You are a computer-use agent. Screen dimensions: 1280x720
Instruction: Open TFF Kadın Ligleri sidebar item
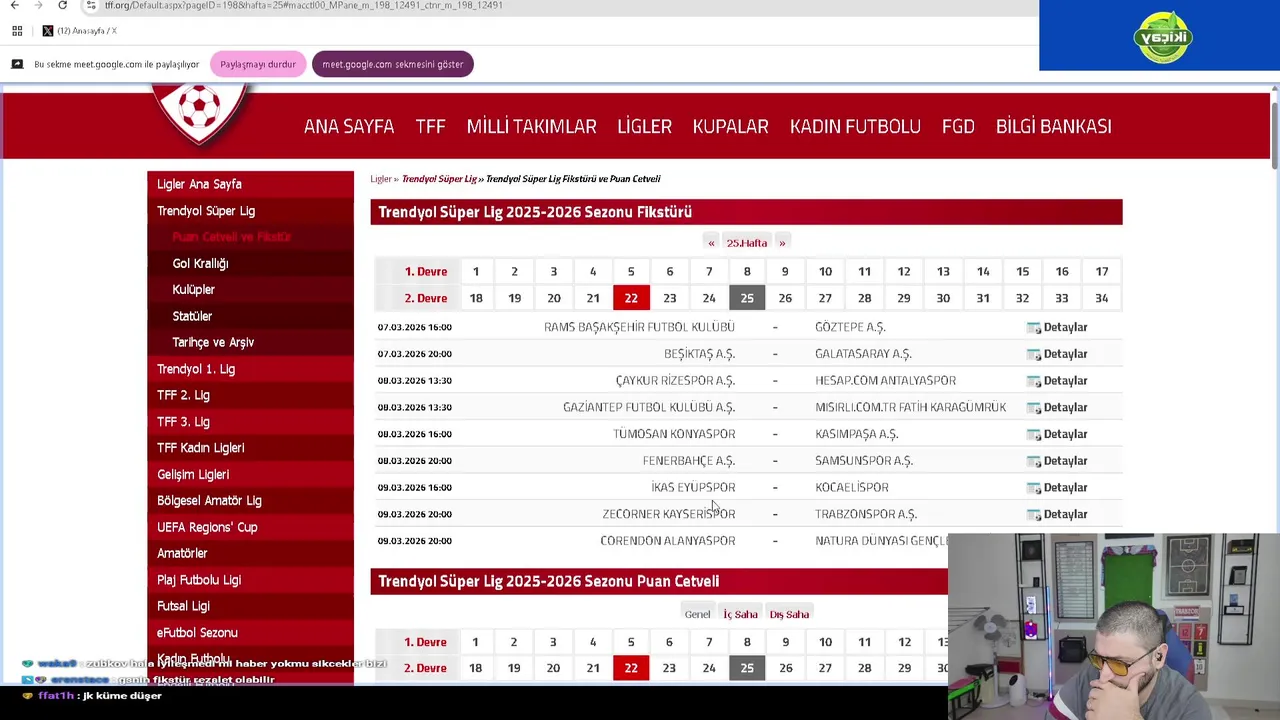point(250,448)
